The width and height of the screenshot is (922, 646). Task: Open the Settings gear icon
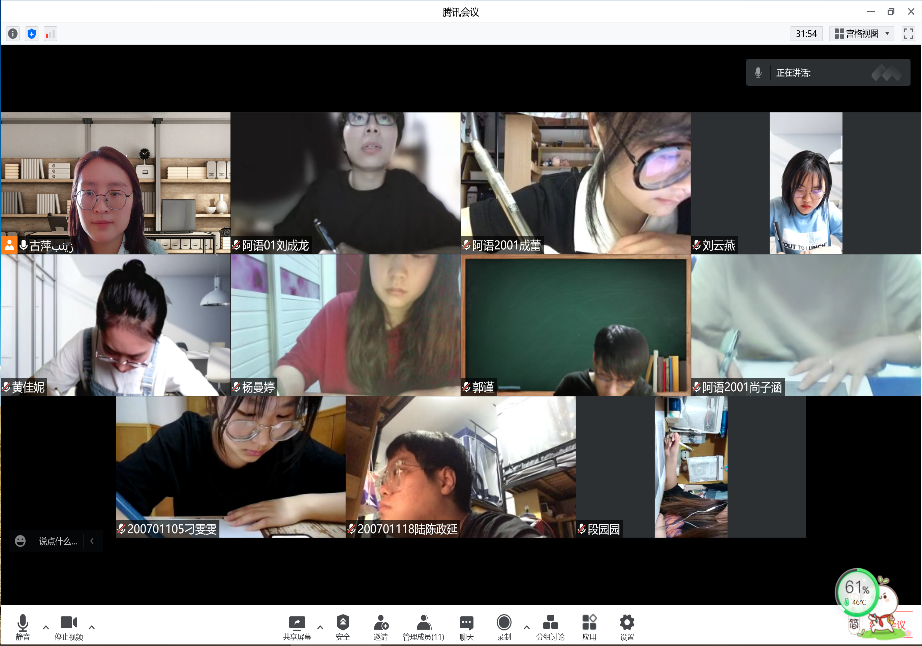(x=627, y=624)
